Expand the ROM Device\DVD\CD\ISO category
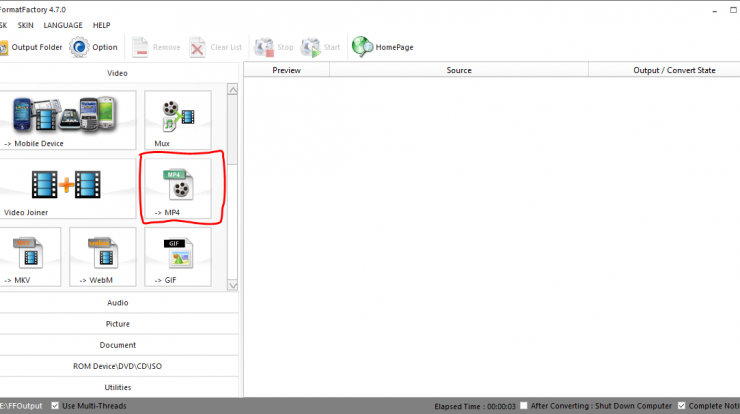Image resolution: width=740 pixels, height=414 pixels. pyautogui.click(x=119, y=366)
